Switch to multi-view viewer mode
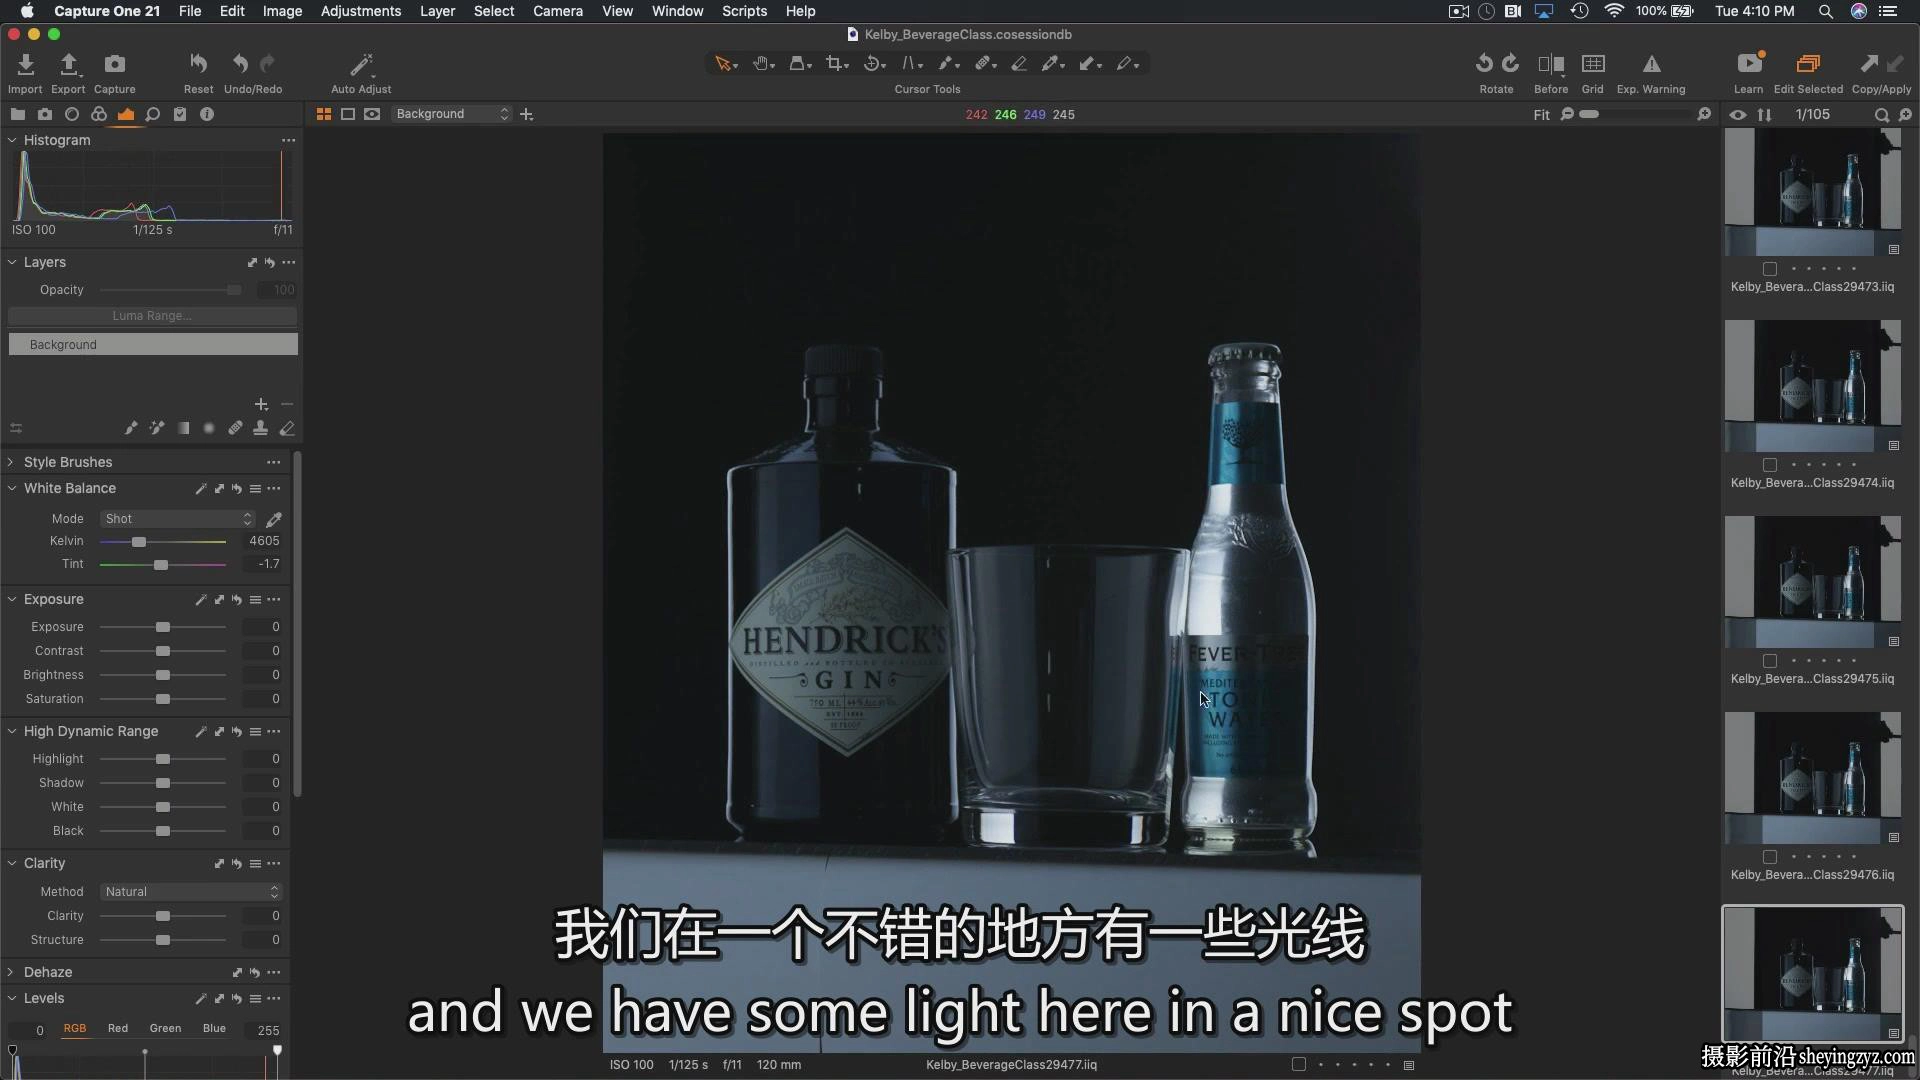Screen dimensions: 1920x1080 coord(324,114)
